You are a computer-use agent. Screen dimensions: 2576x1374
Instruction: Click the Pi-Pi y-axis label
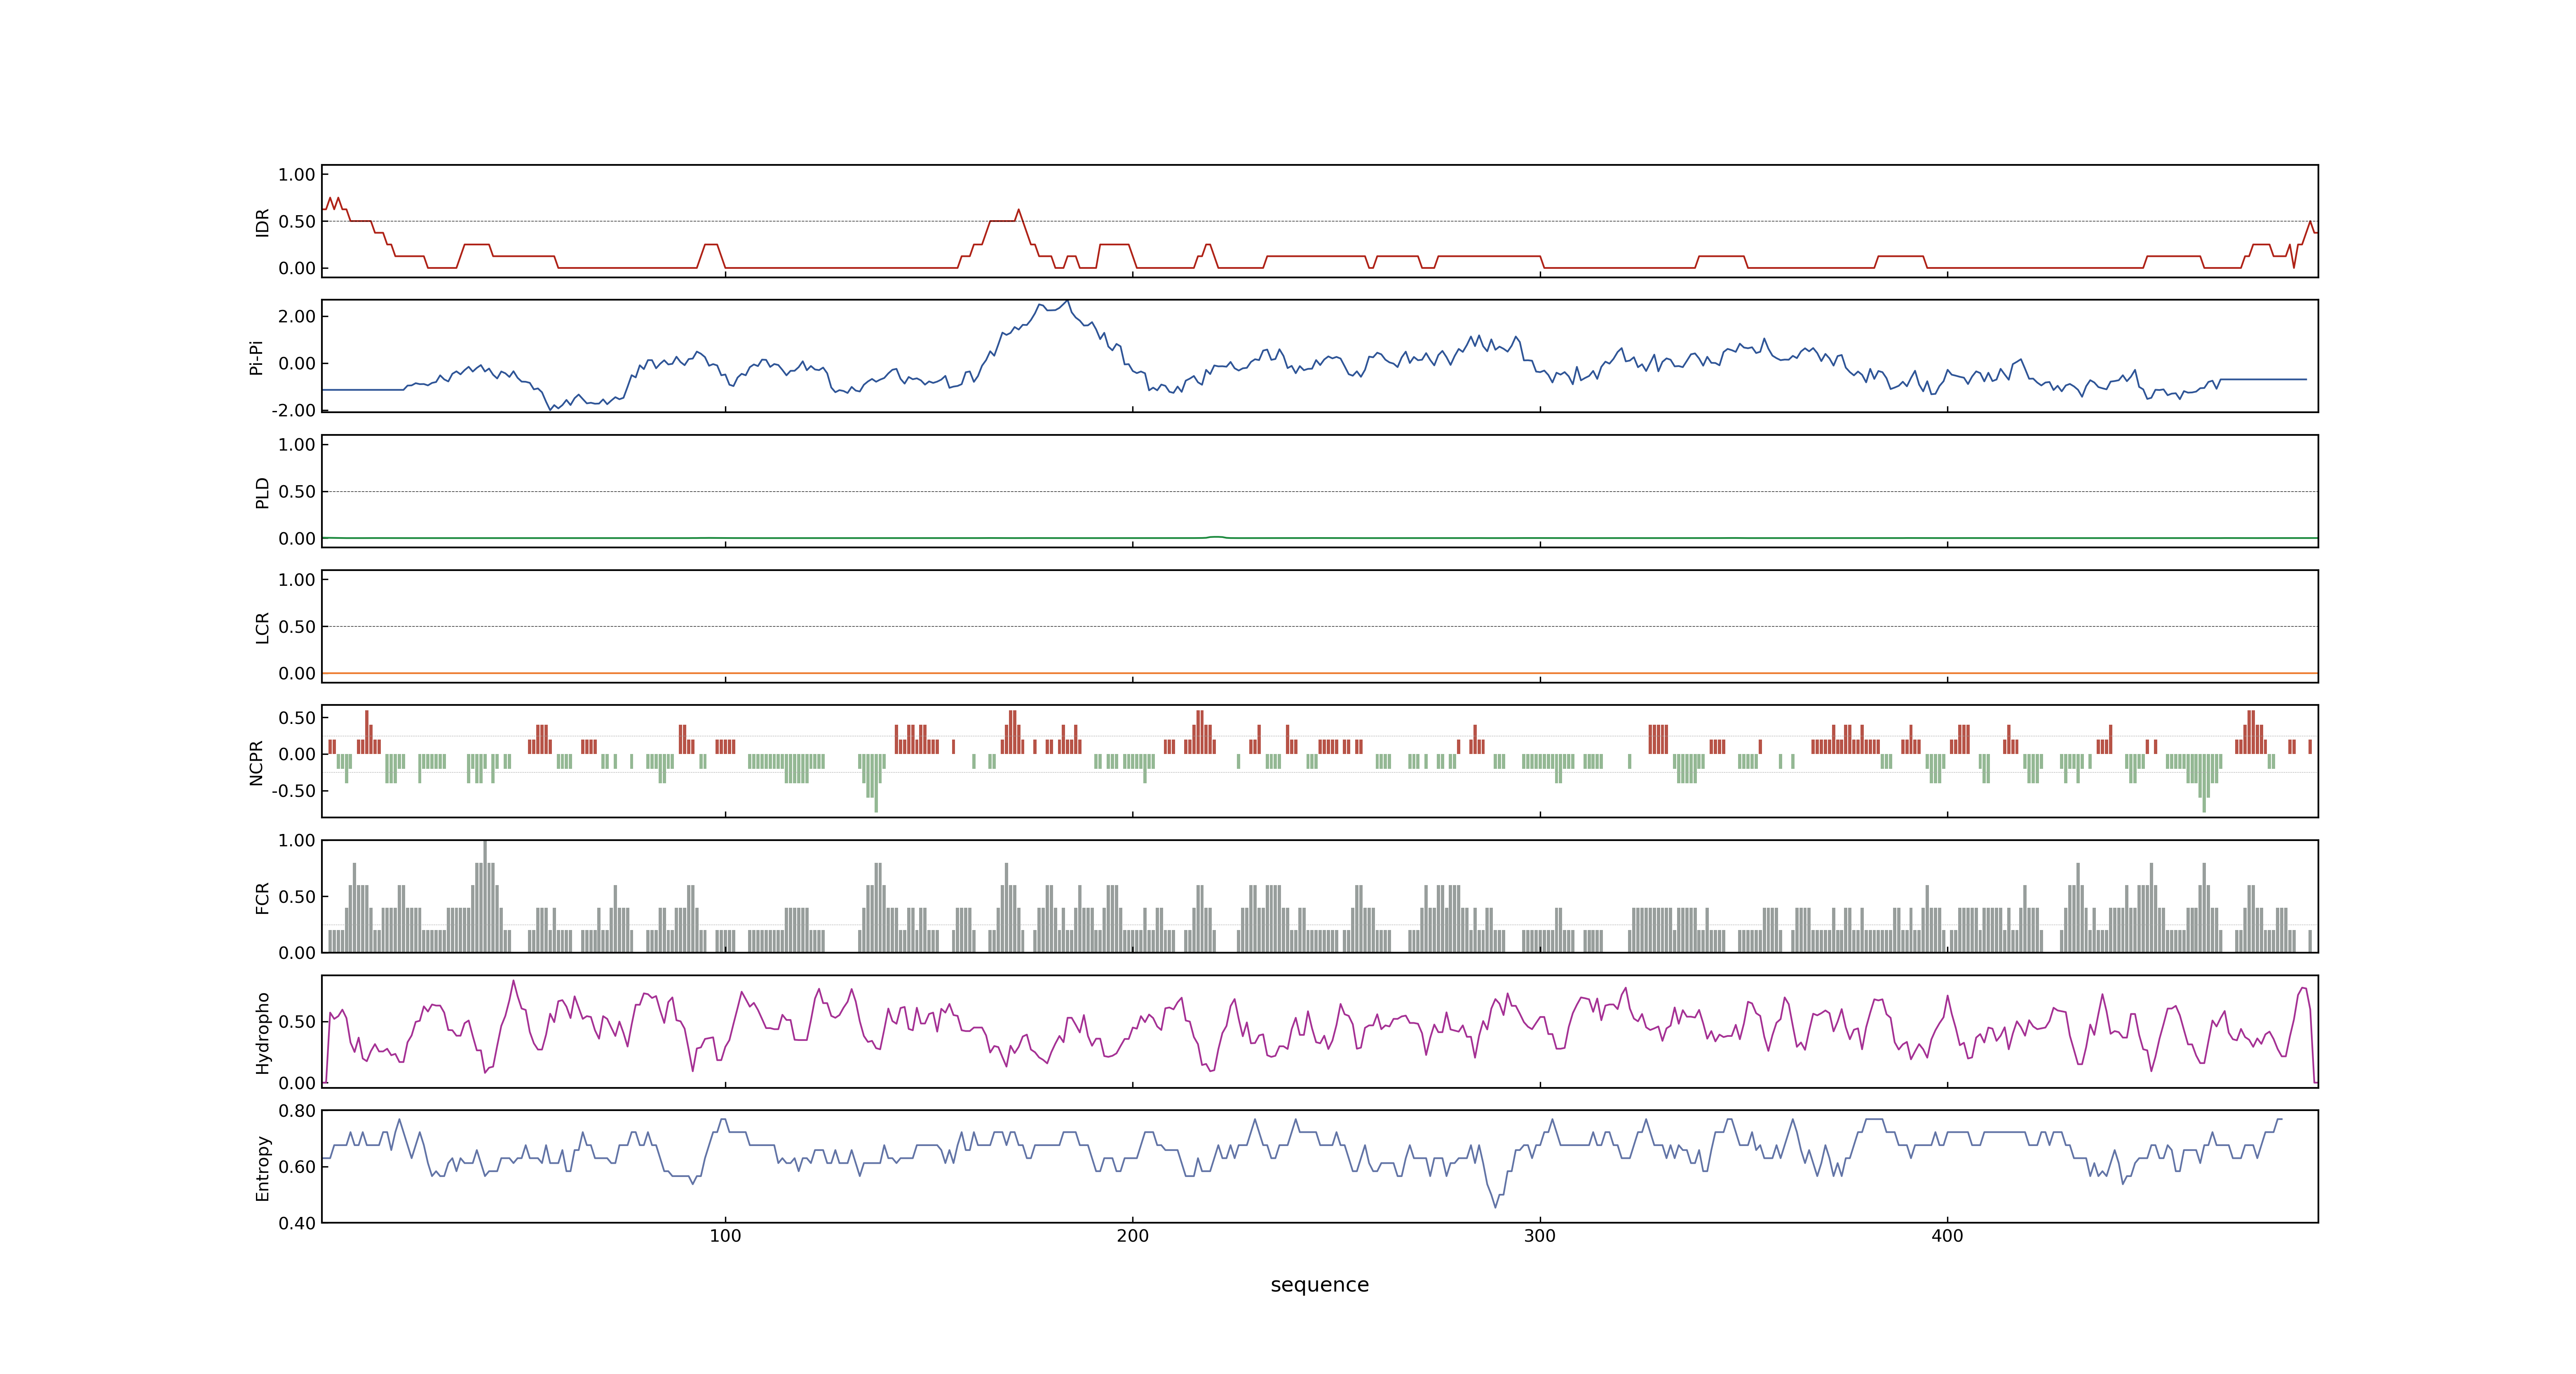pyautogui.click(x=256, y=357)
